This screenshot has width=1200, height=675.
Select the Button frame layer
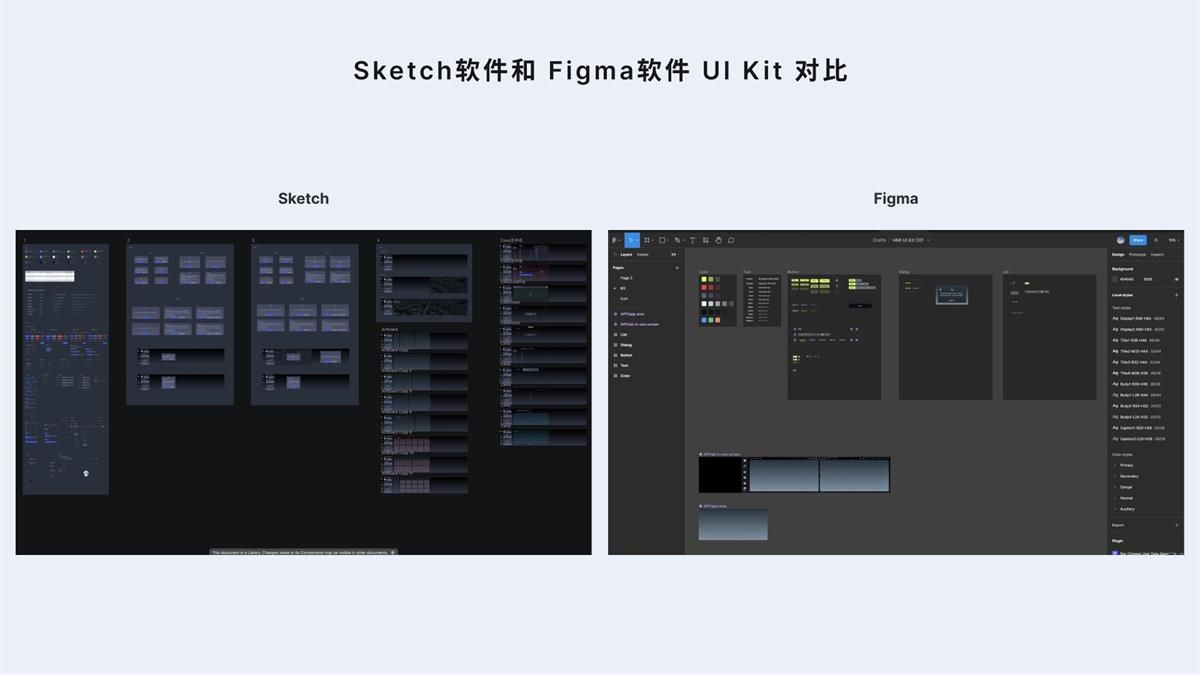(x=626, y=355)
